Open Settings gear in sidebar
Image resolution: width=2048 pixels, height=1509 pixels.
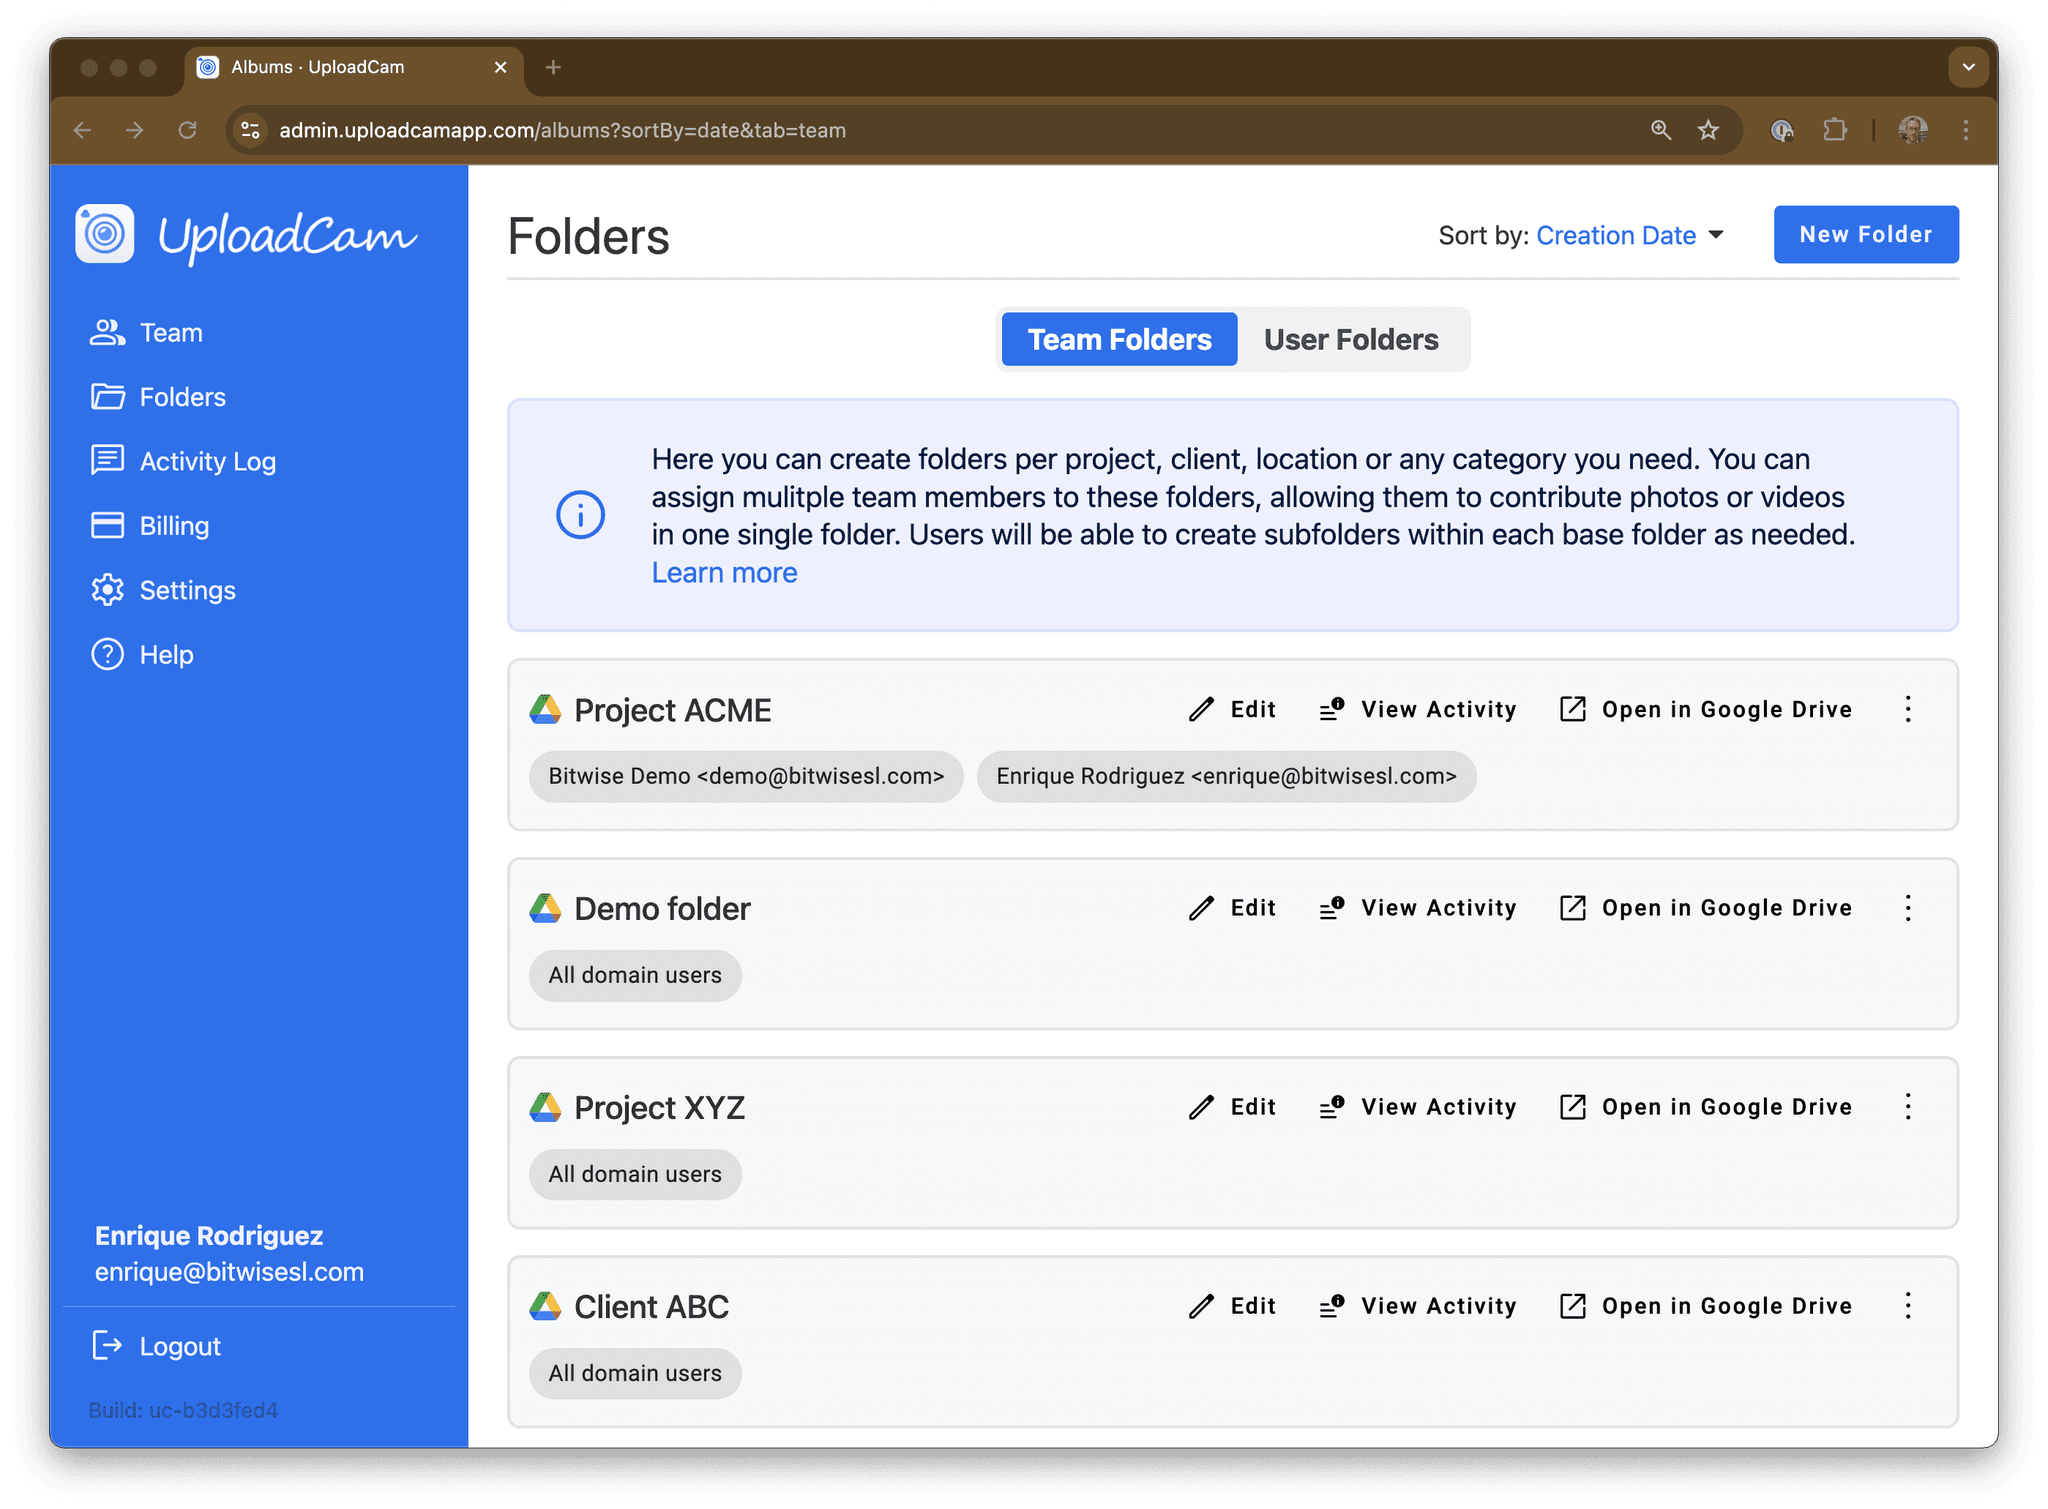point(108,590)
